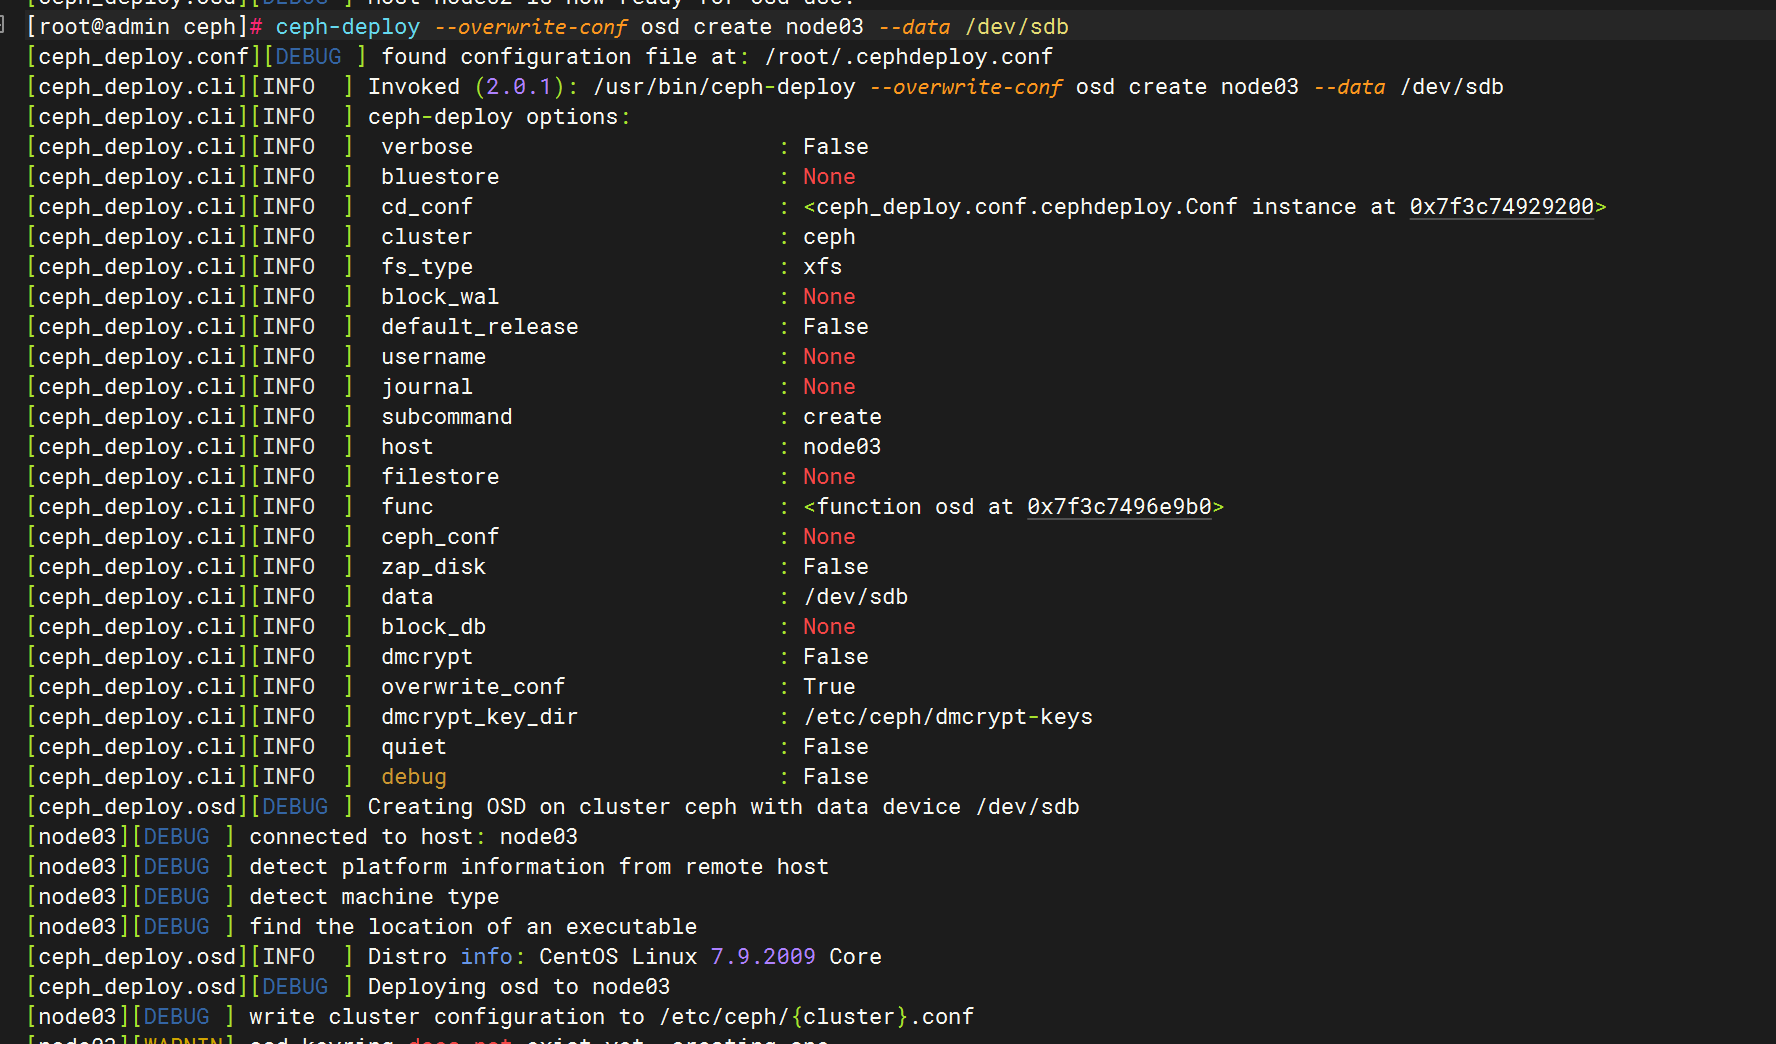1776x1044 pixels.
Task: Click the 'detect machine type' line
Action: (374, 897)
